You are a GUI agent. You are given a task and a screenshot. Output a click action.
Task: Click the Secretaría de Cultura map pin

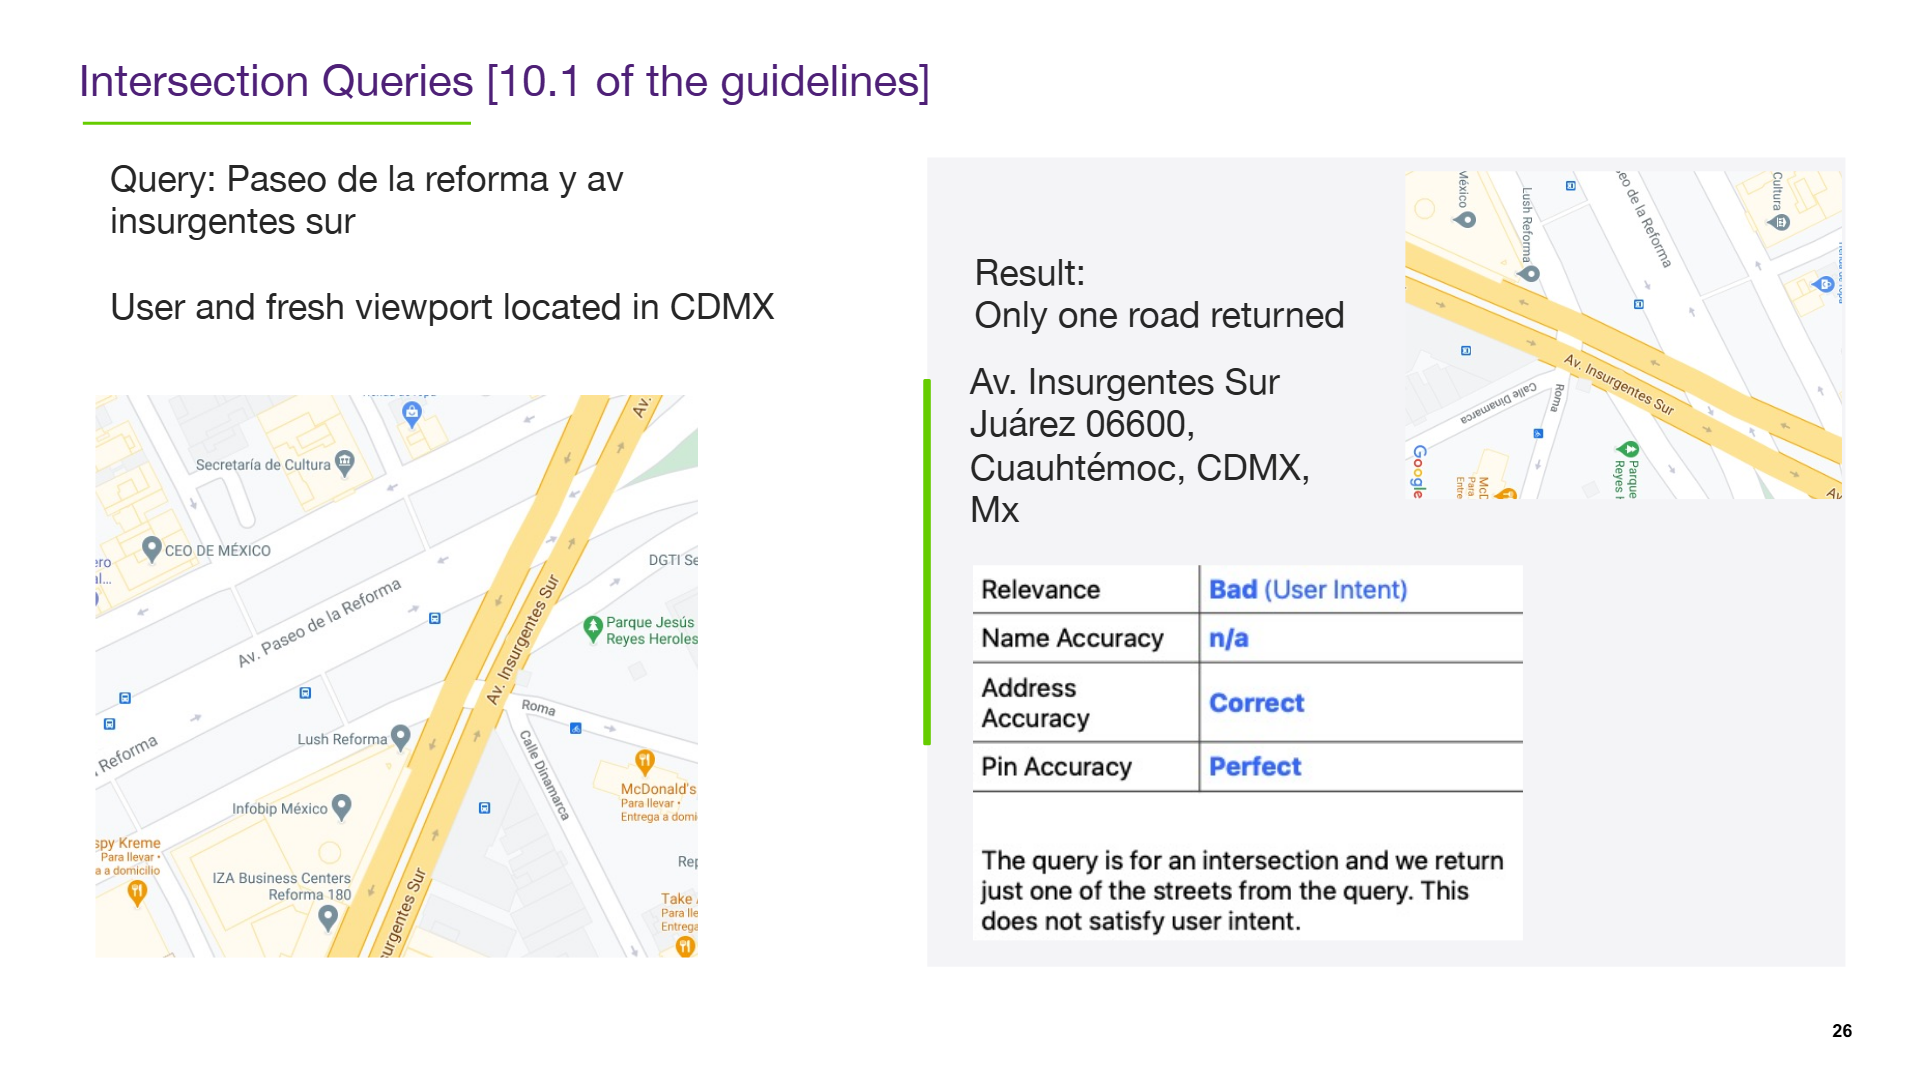(x=345, y=463)
